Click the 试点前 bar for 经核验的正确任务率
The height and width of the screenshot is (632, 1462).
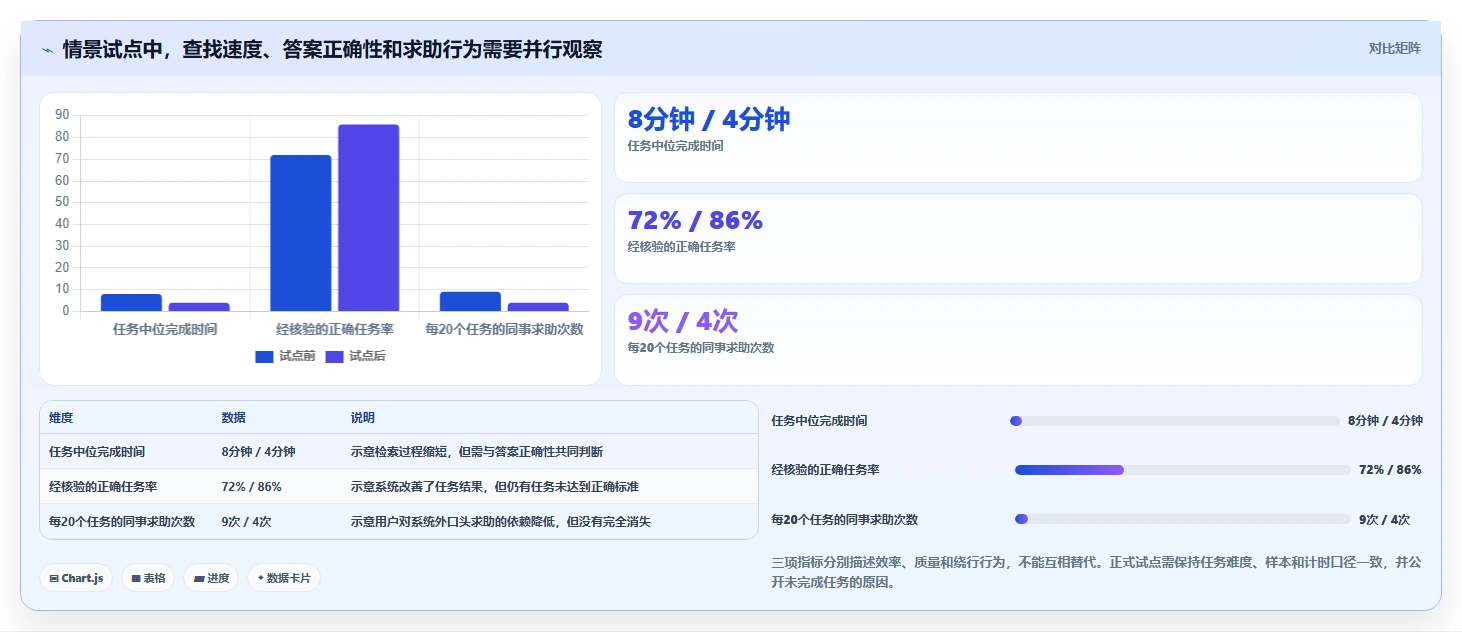coord(301,233)
